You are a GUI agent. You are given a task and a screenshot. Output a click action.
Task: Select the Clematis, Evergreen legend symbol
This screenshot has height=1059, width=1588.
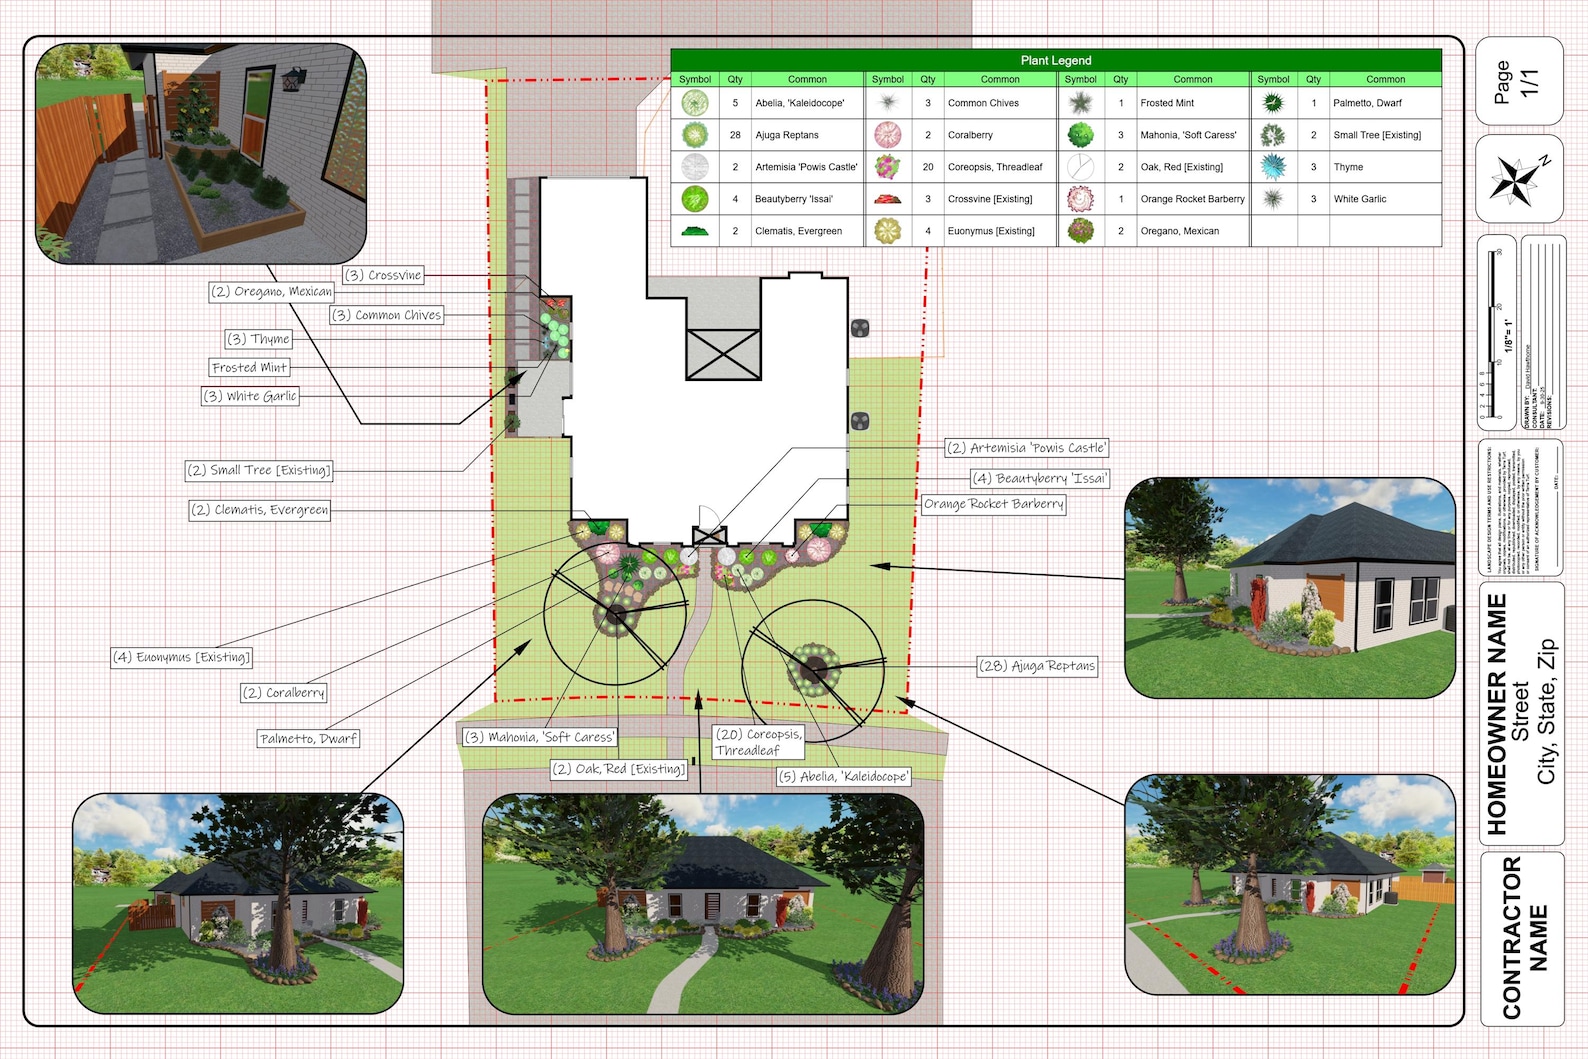point(695,231)
